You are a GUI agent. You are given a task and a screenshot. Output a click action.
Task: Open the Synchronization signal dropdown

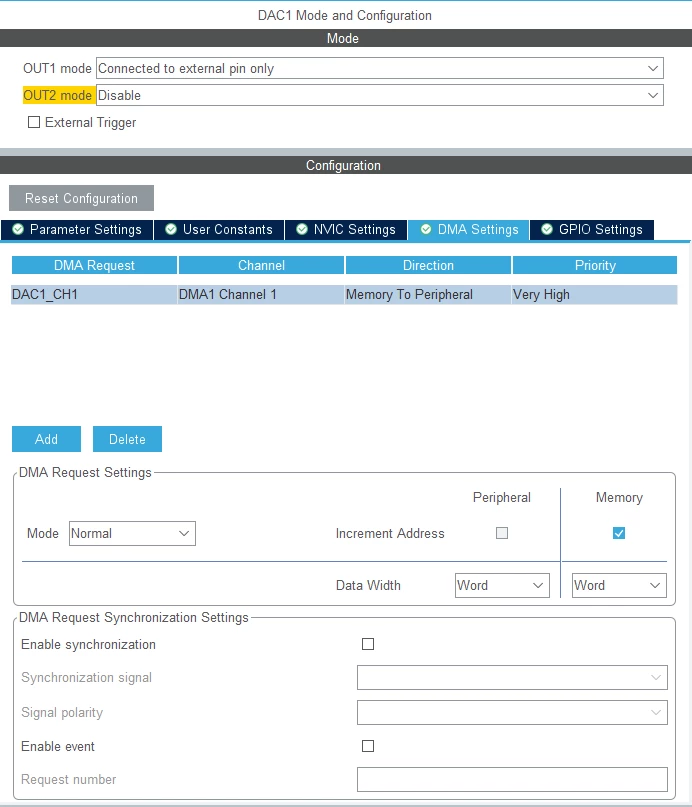pyautogui.click(x=512, y=678)
